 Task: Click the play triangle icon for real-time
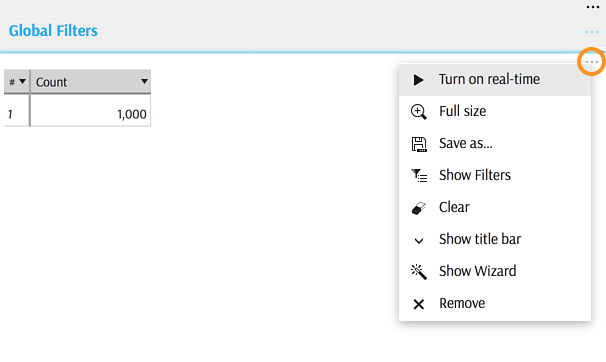click(418, 80)
